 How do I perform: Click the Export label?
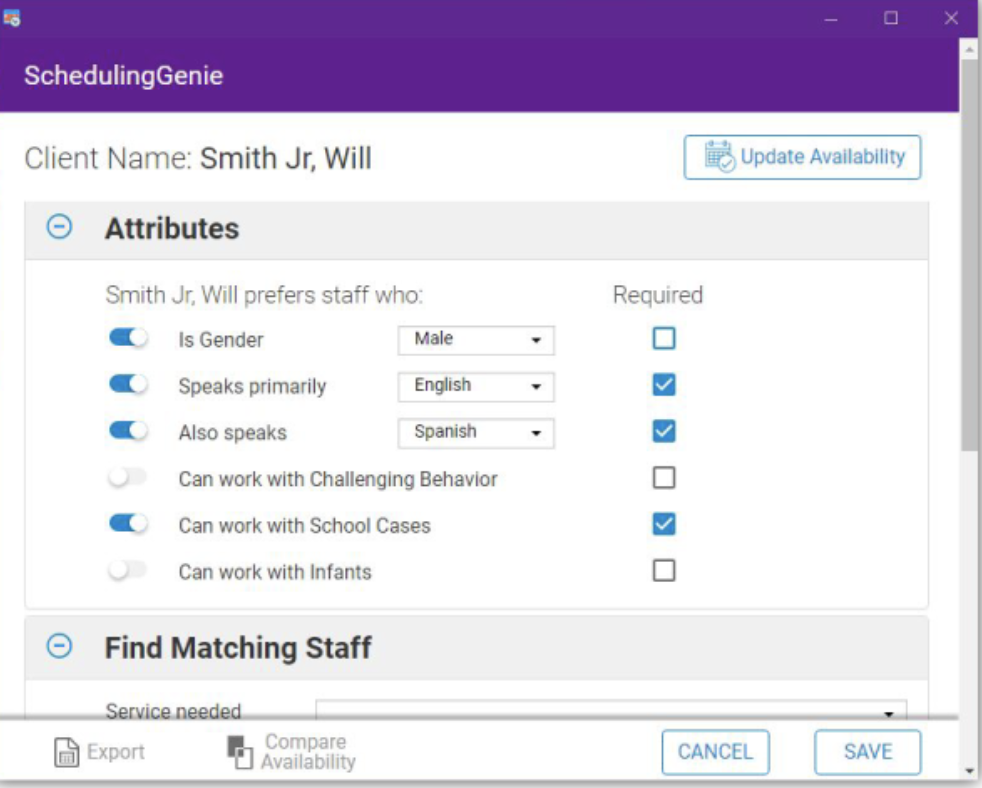(x=116, y=752)
